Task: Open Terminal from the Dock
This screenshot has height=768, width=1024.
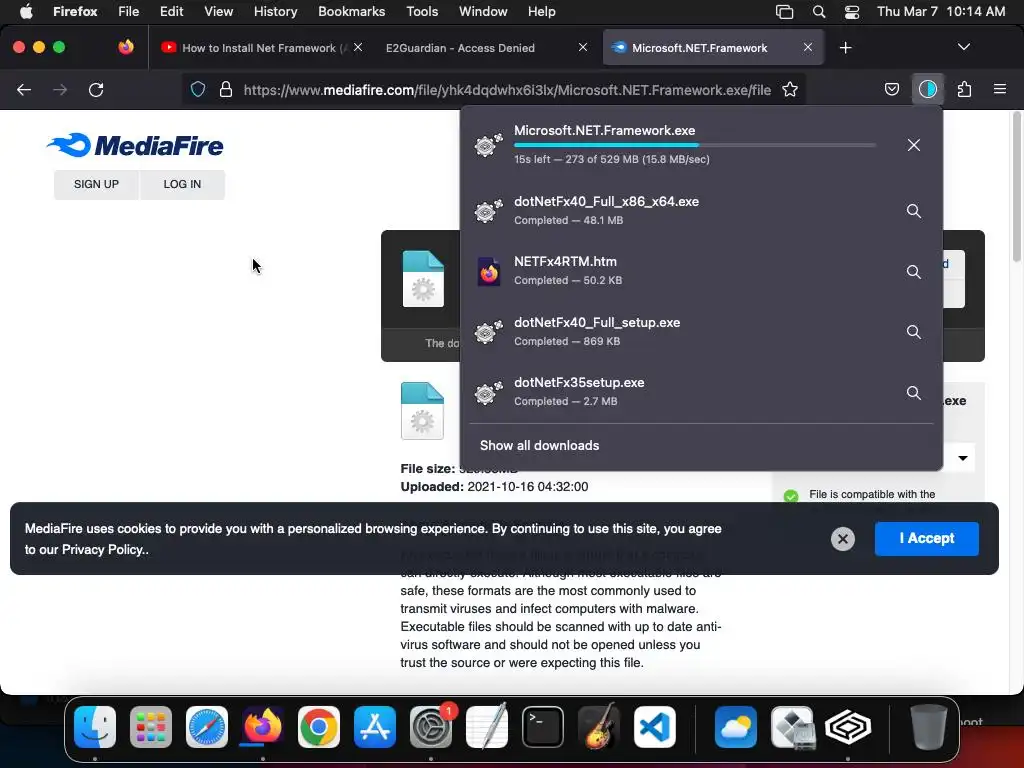Action: [543, 726]
